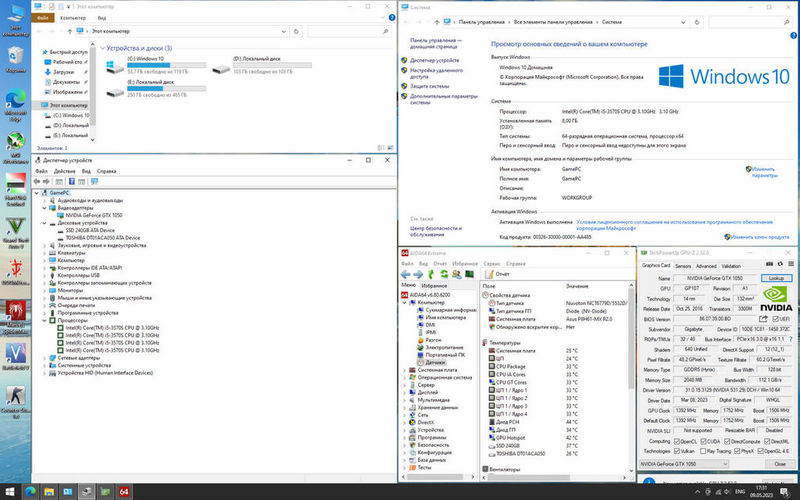Image resolution: width=800 pixels, height=500 pixels.
Task: Click the Explorer address bar refresh icon
Action: (x=296, y=32)
